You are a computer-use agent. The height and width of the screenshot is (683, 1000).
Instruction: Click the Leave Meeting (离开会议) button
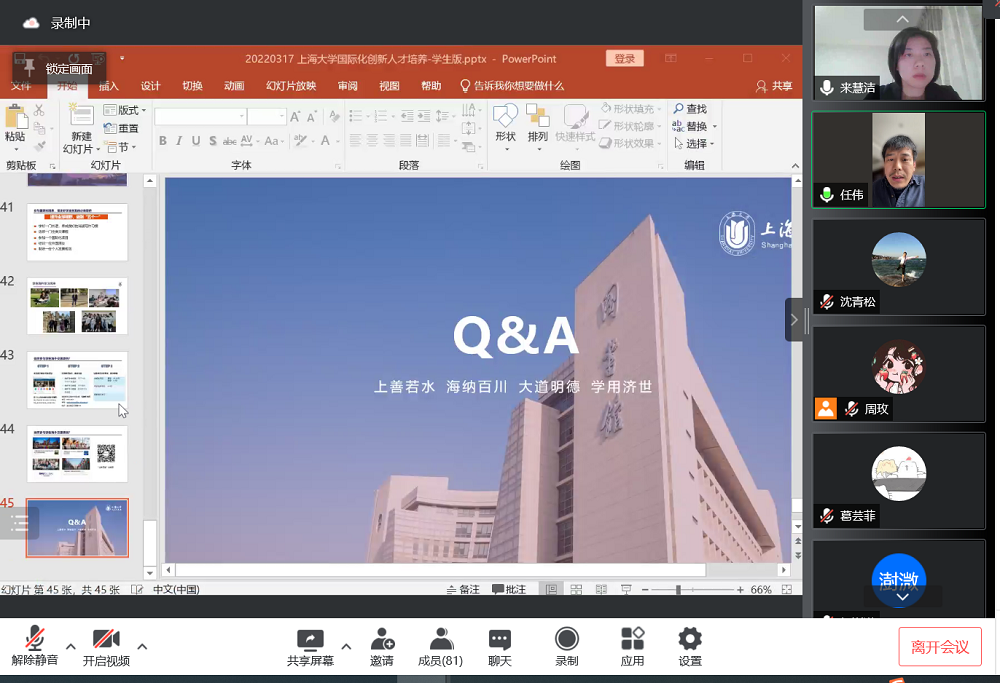939,647
